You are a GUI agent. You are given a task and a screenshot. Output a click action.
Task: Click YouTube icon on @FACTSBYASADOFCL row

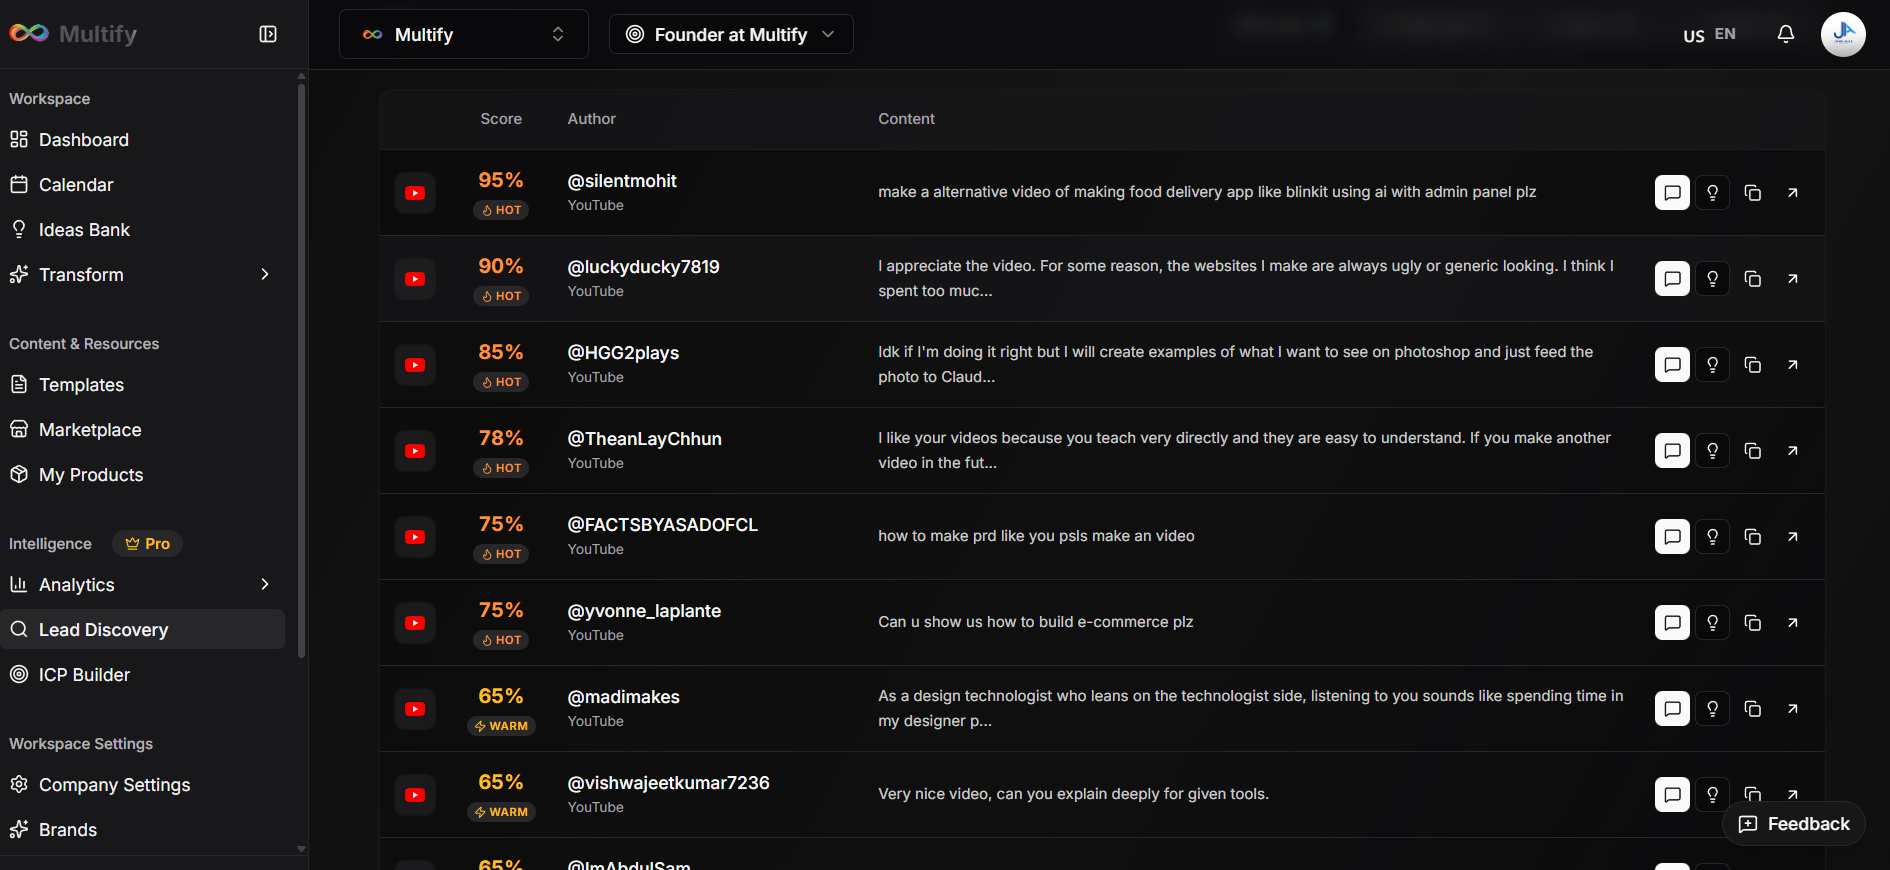(x=415, y=537)
